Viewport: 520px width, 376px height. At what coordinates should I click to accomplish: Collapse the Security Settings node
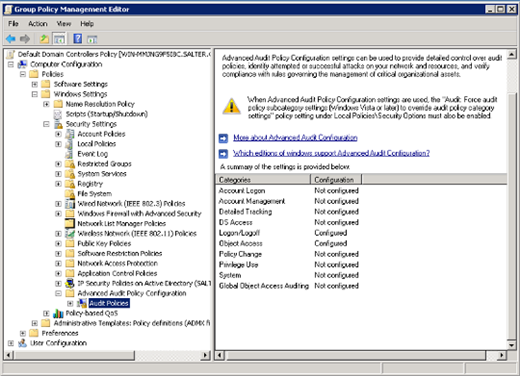46,124
